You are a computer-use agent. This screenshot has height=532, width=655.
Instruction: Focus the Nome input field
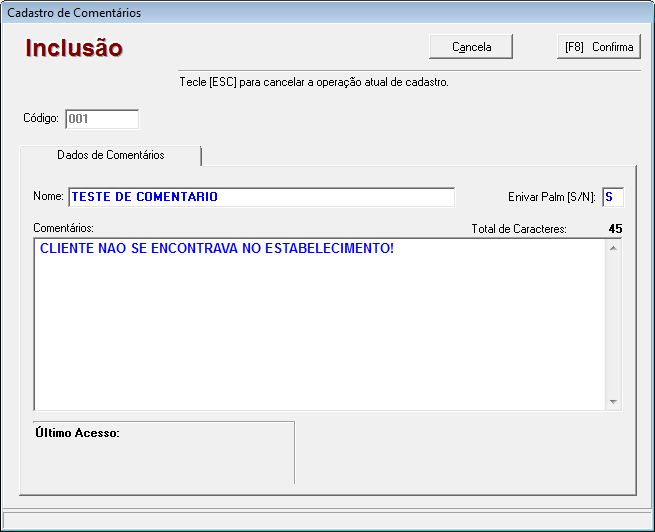[x=260, y=197]
